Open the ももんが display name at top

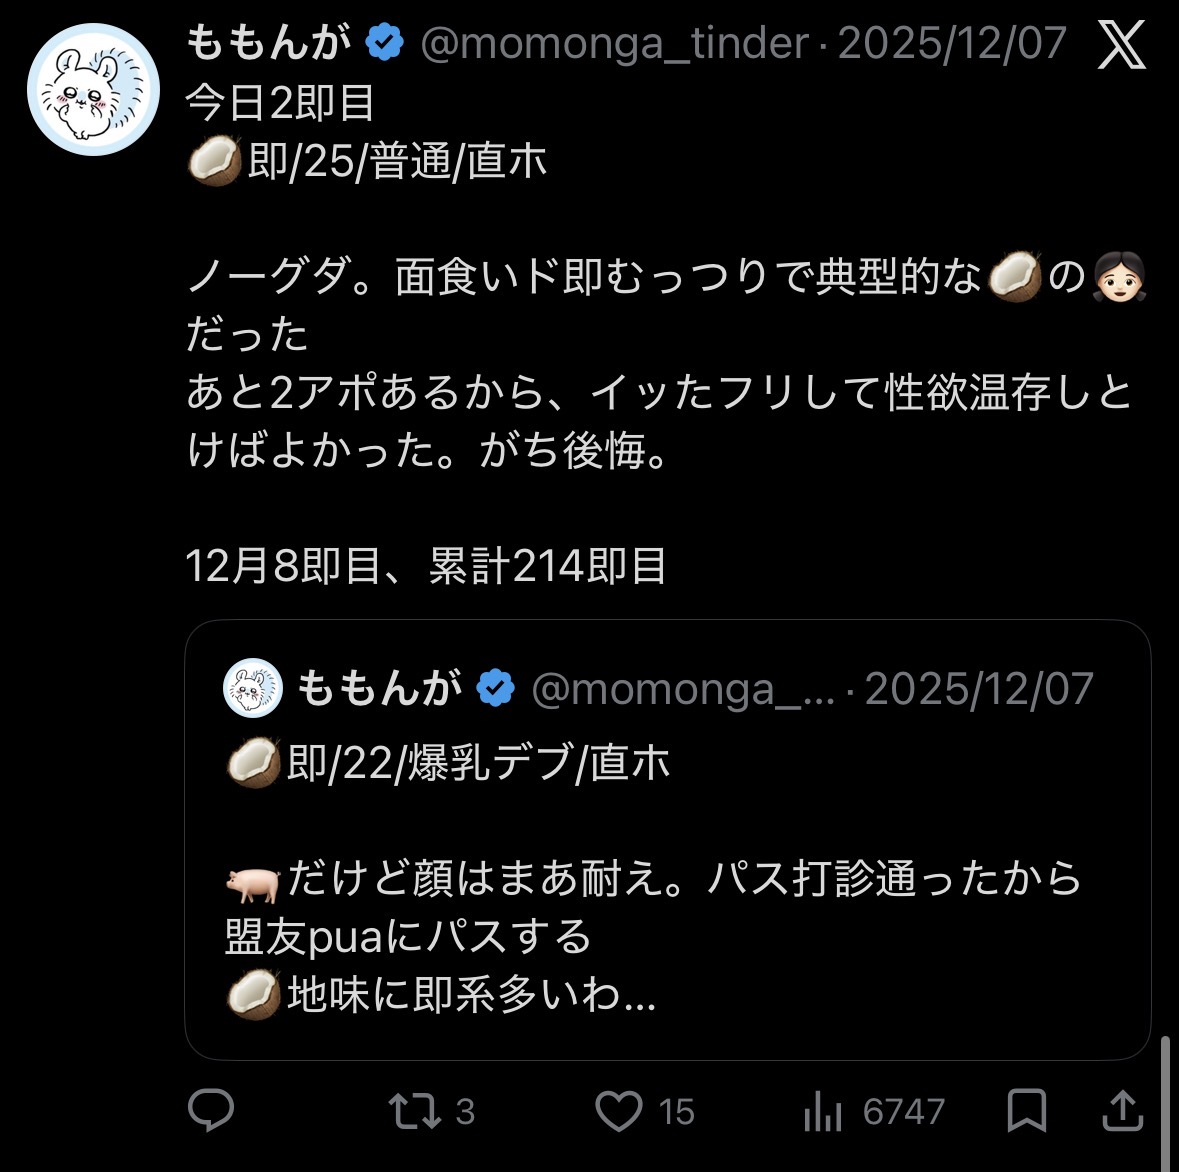pos(268,43)
